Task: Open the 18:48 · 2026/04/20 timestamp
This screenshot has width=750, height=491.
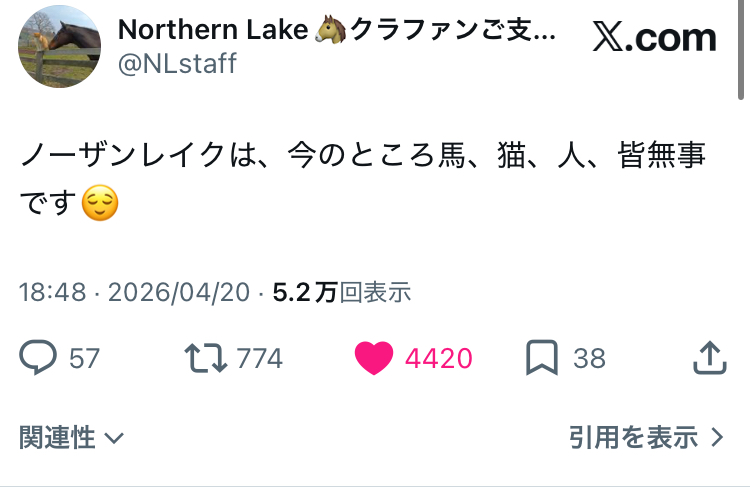Action: 134,292
